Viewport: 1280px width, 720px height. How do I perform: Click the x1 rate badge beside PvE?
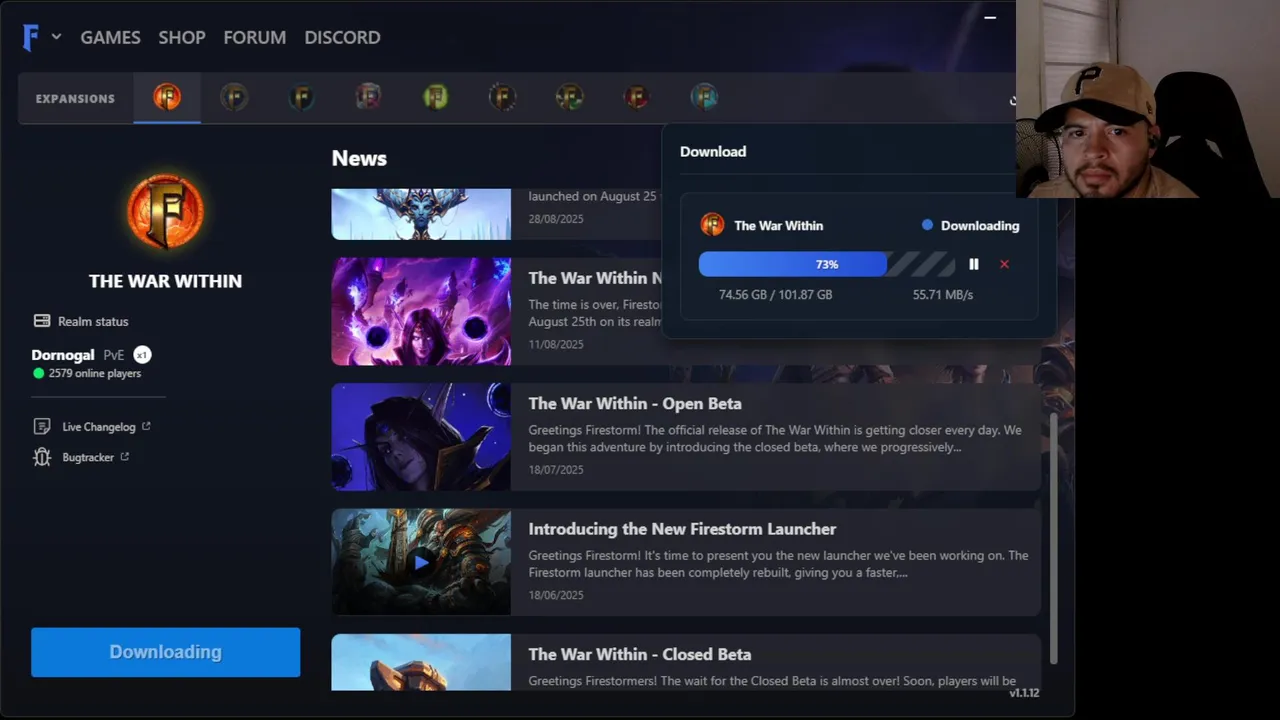(x=142, y=355)
